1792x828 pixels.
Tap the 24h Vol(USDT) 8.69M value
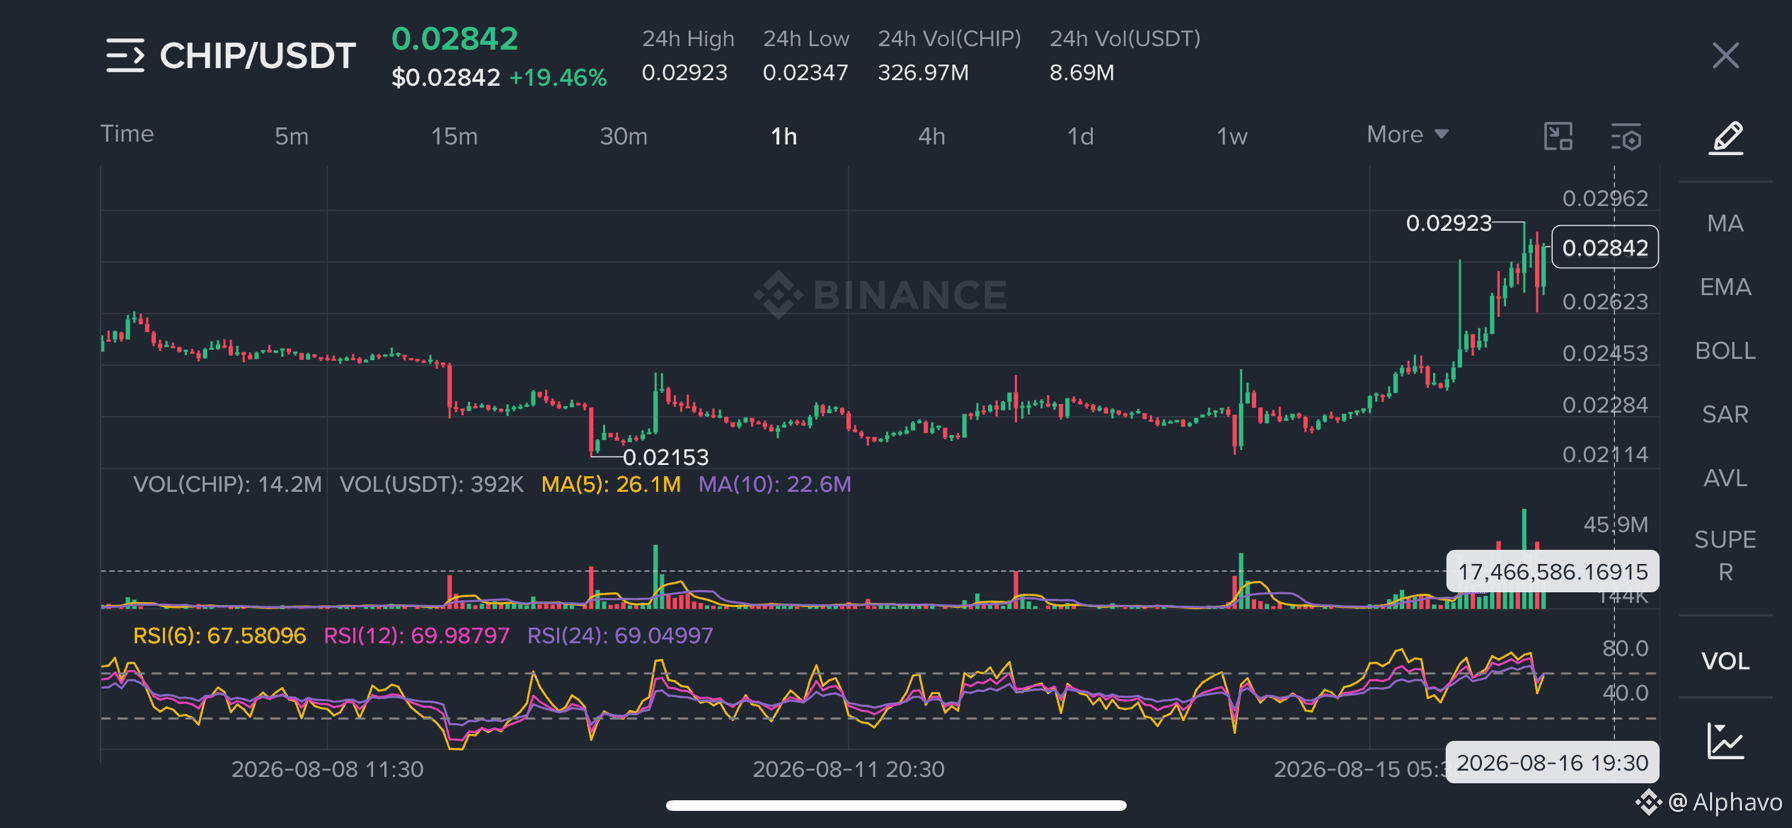1082,73
